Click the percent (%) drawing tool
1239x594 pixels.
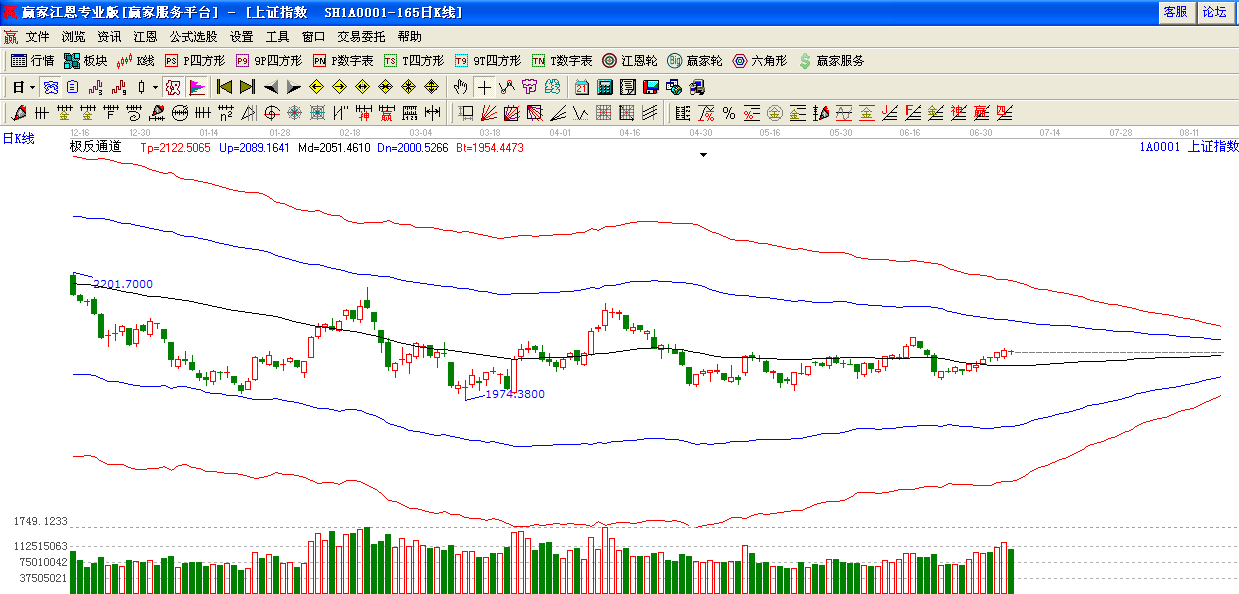pyautogui.click(x=729, y=113)
